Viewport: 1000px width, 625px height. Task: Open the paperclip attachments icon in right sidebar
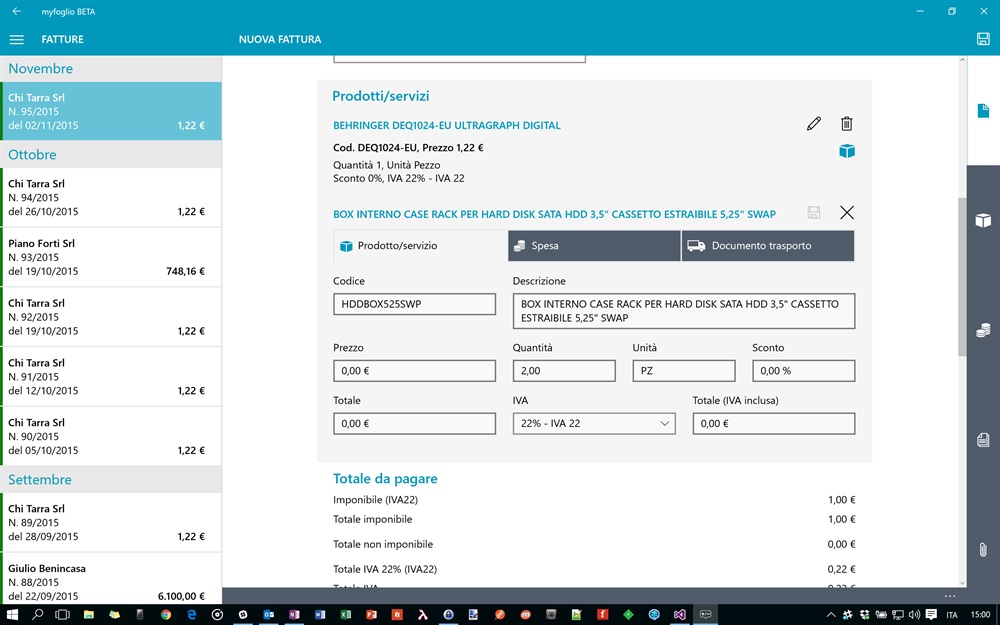pyautogui.click(x=983, y=549)
